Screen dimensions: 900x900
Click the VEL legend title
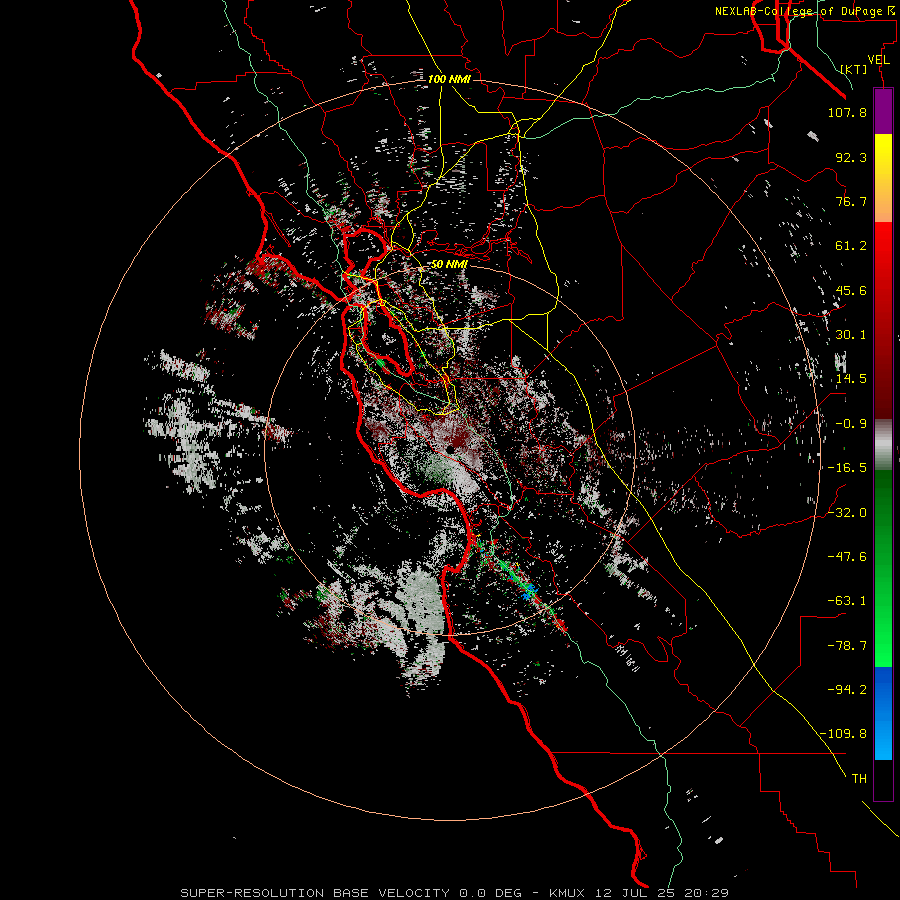tap(878, 60)
